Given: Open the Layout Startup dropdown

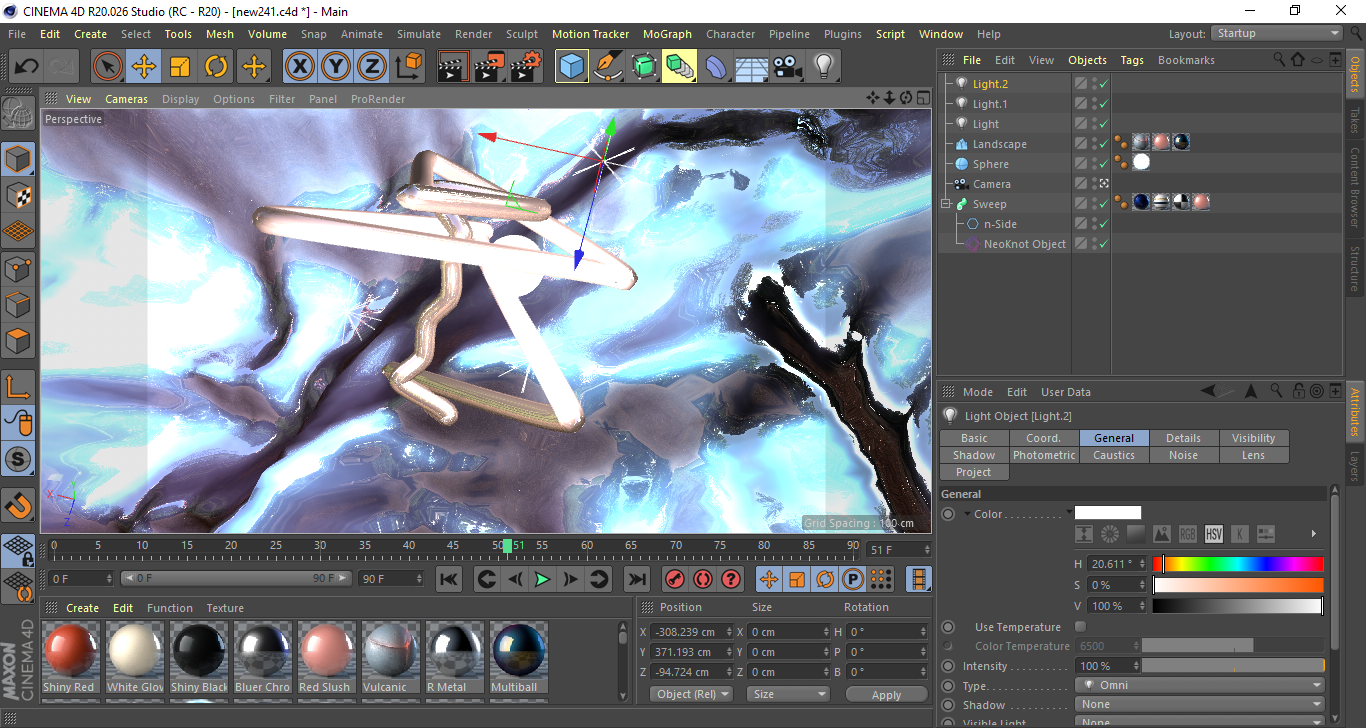Looking at the screenshot, I should [x=1277, y=33].
